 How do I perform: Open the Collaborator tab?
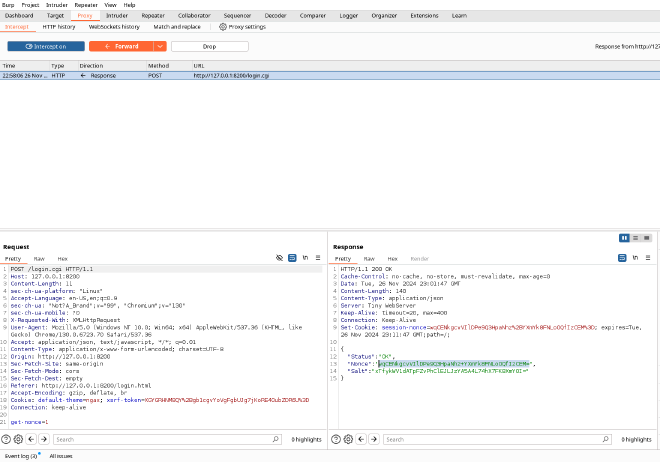(194, 16)
